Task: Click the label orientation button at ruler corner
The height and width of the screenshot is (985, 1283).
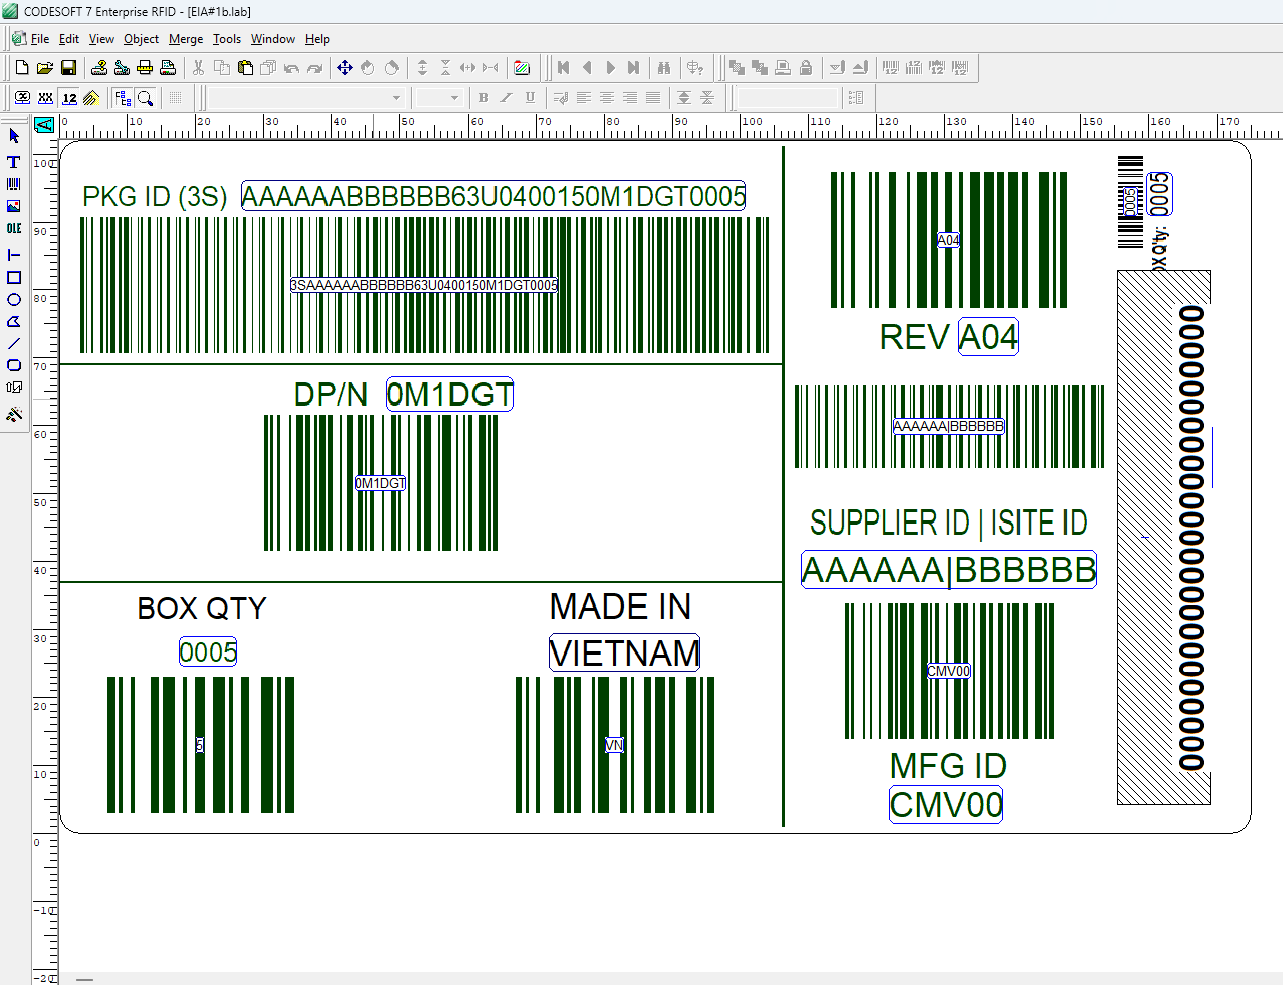Action: [x=44, y=125]
